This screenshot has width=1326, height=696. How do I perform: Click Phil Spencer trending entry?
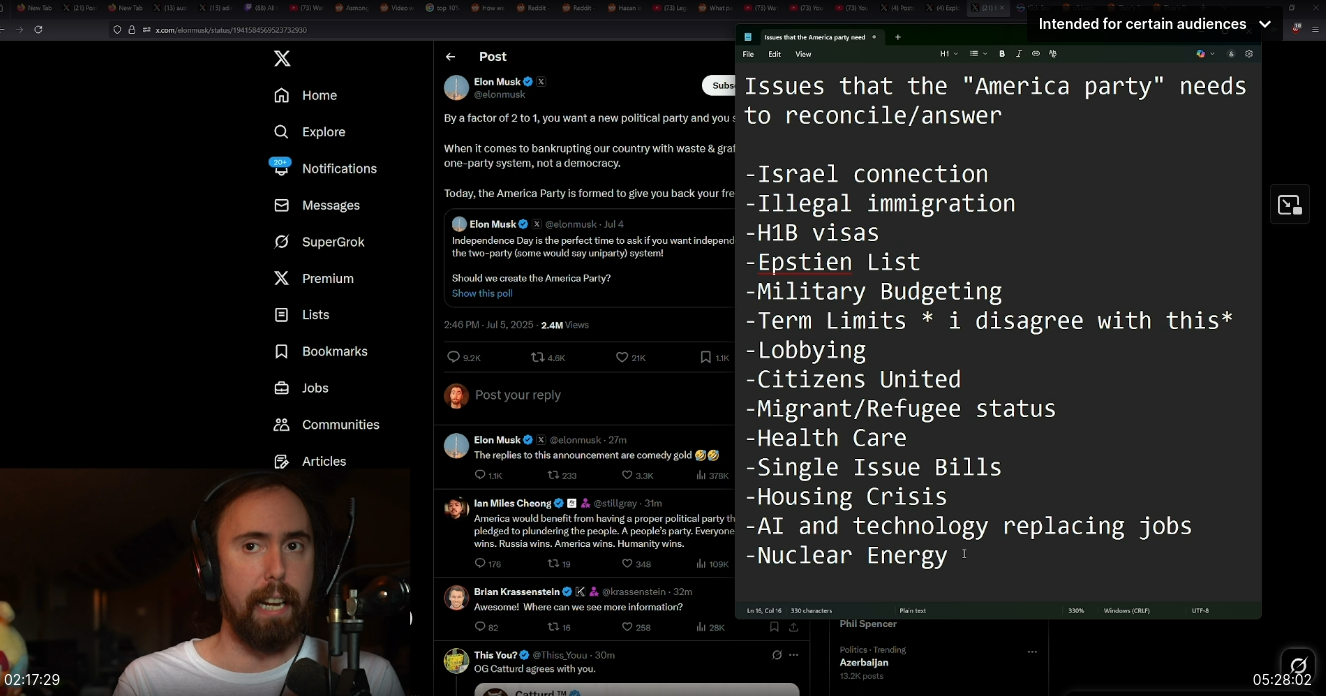868,624
